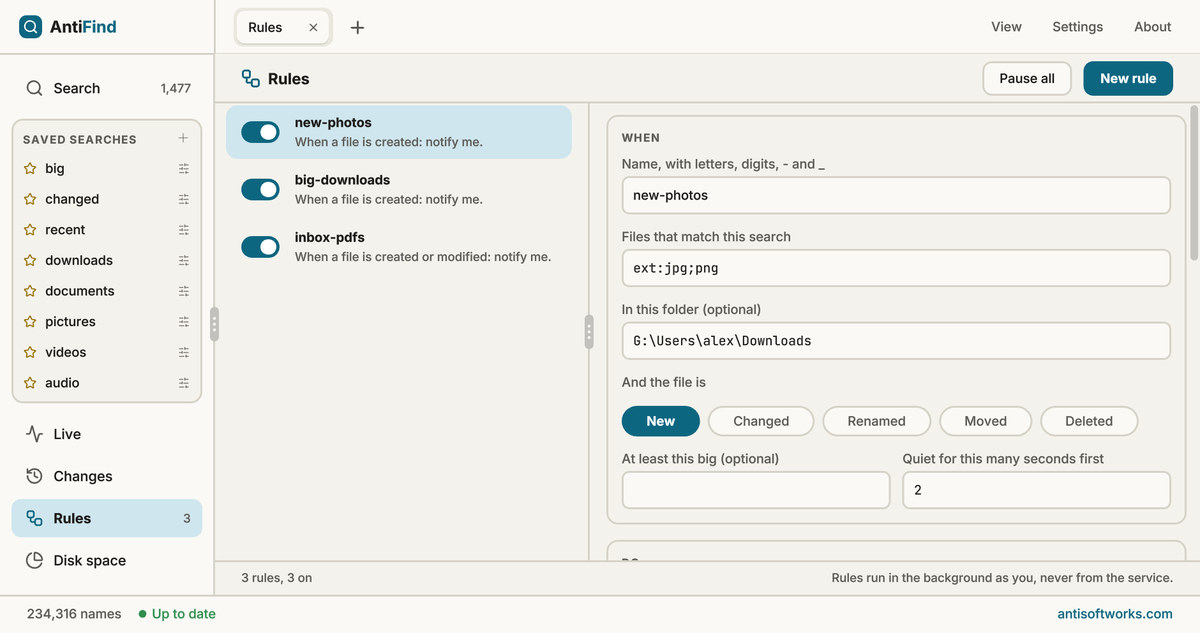The image size is (1200, 633).
Task: Click the star icon next to changed
Action: [x=30, y=199]
